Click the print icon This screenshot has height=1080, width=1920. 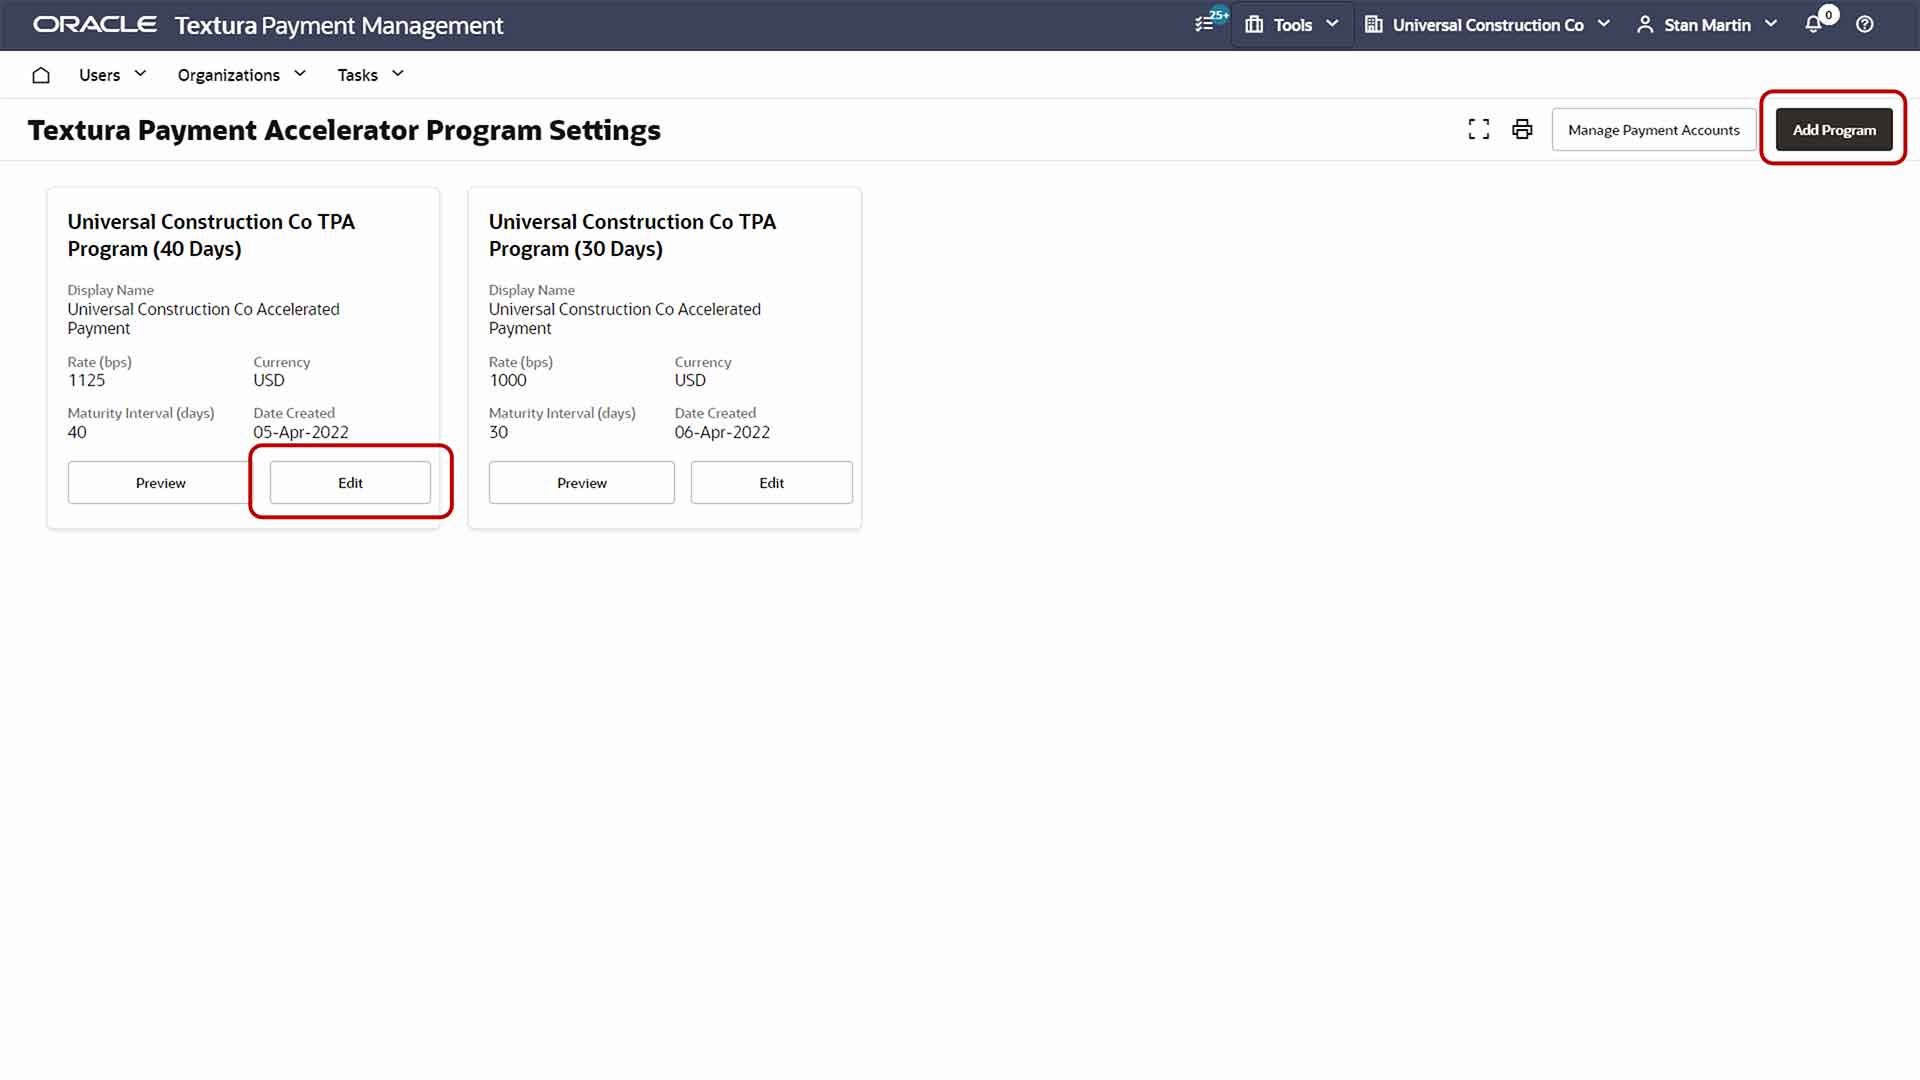1522,129
